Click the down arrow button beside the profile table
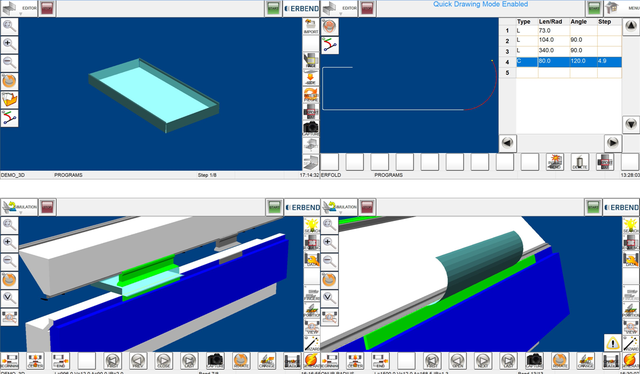The height and width of the screenshot is (374, 640). (631, 124)
